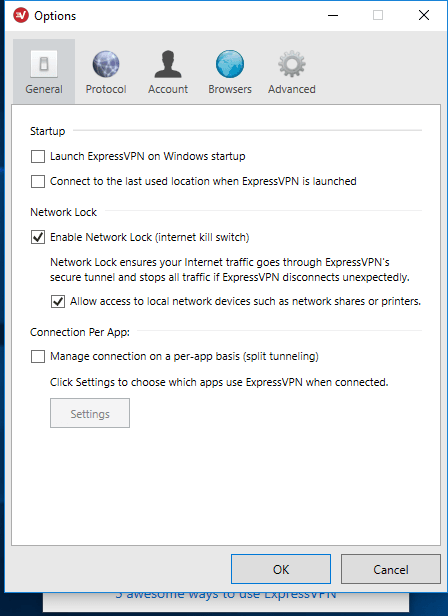Open split tunneling Settings button

pos(90,413)
